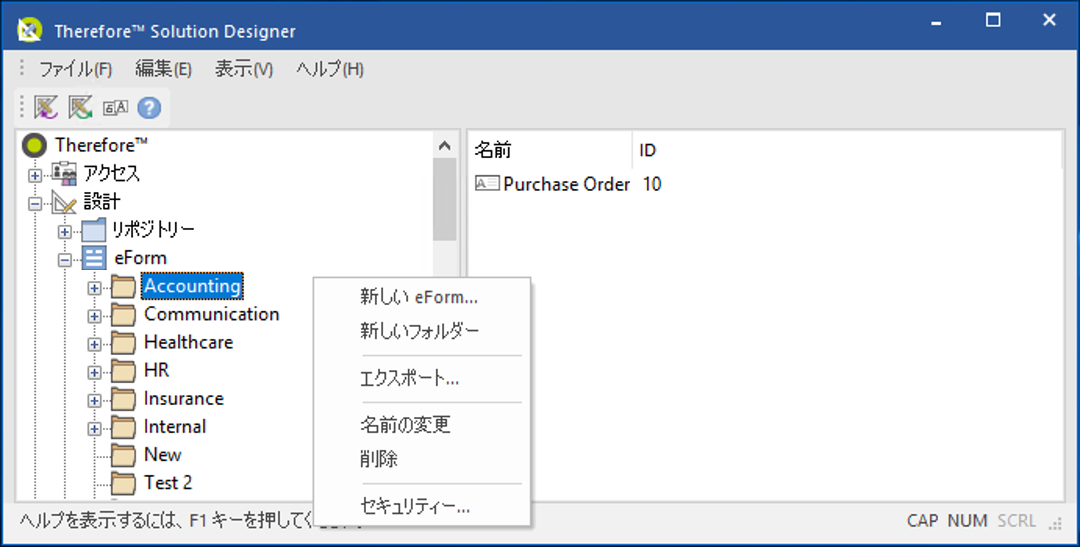Click the Purchase Order form icon
Viewport: 1080px width, 547px height.
point(487,183)
